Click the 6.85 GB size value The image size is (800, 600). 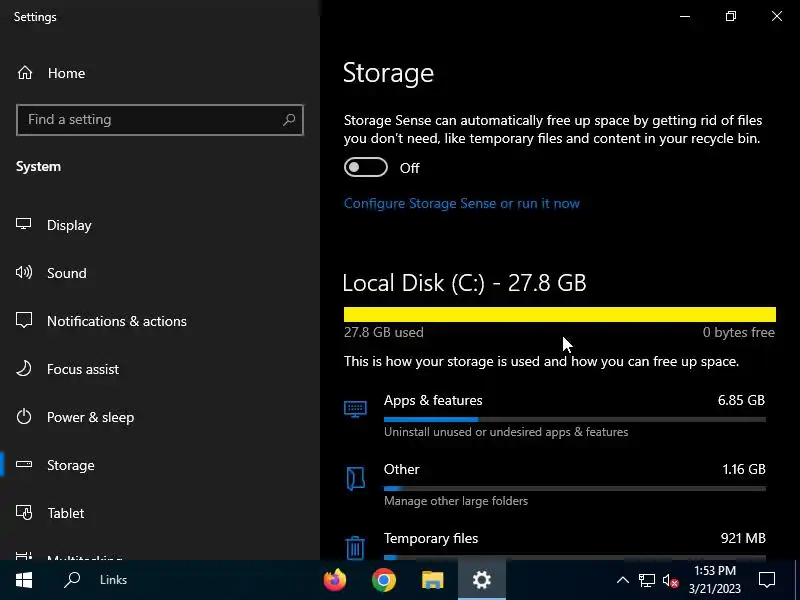click(x=741, y=400)
